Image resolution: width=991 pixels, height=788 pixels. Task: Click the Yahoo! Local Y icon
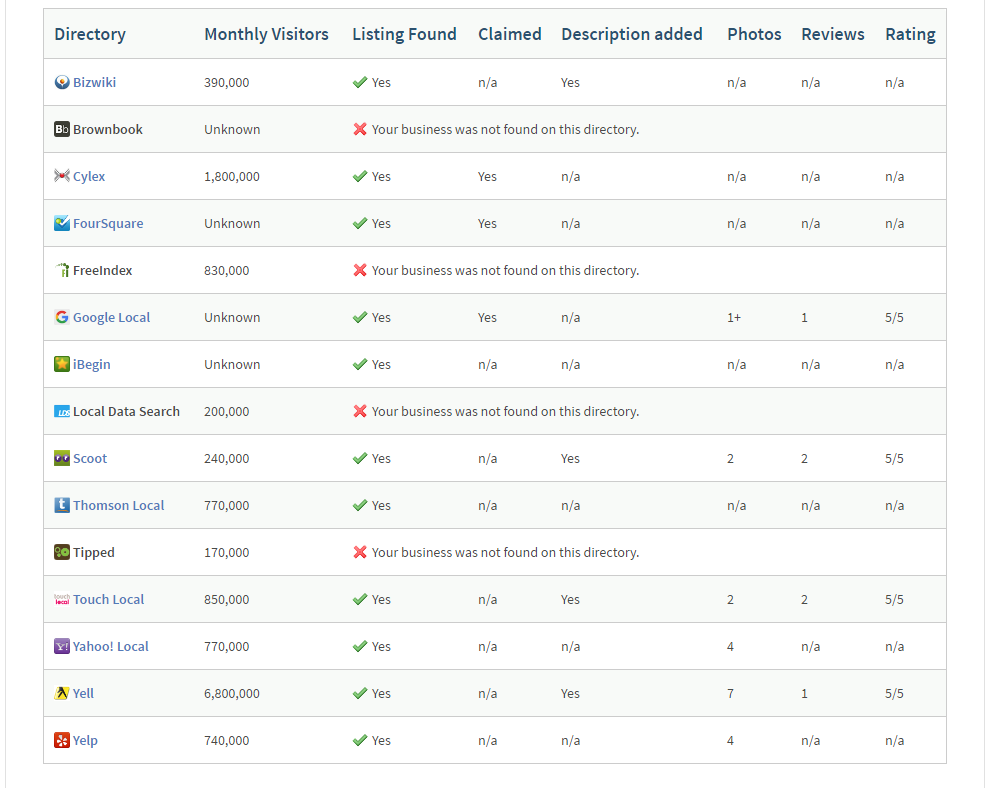(x=61, y=646)
